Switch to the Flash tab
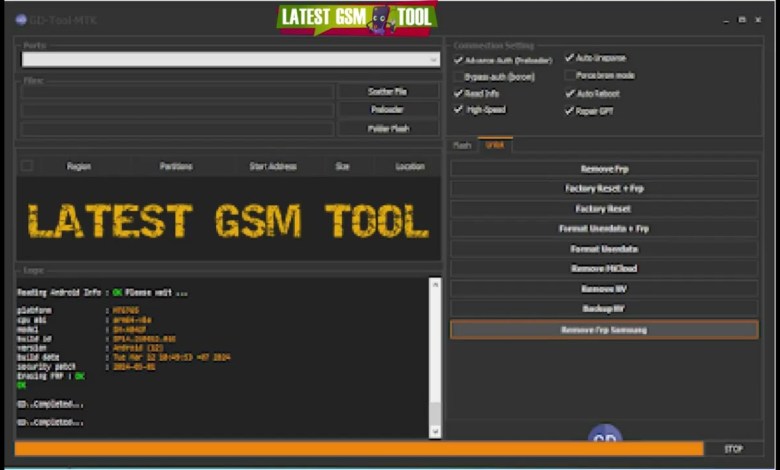 [x=462, y=146]
